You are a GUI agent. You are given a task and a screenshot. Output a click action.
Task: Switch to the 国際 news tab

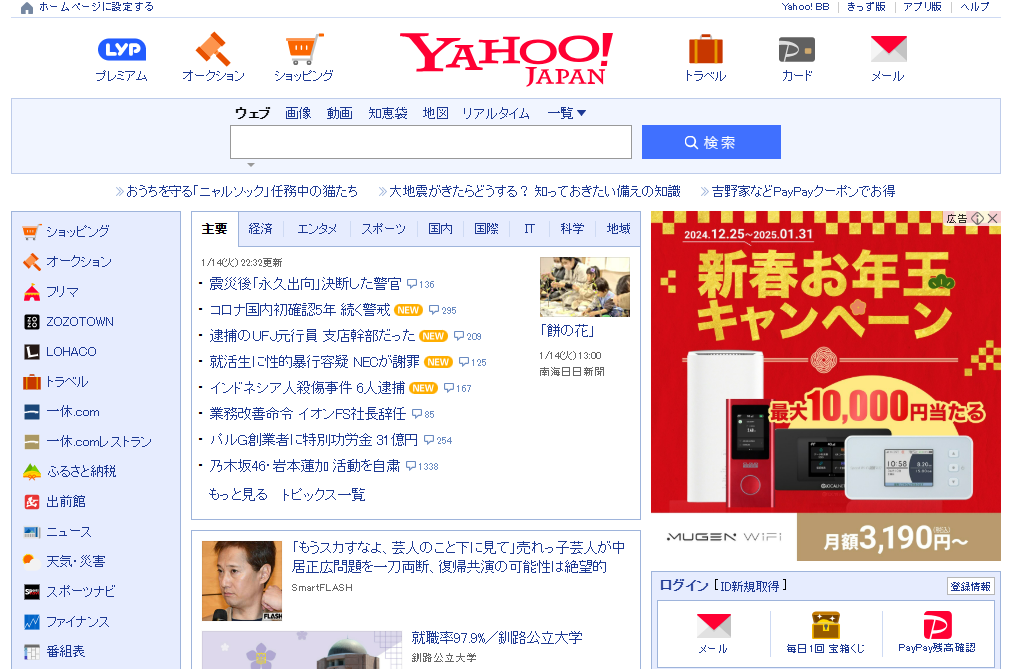coord(486,229)
